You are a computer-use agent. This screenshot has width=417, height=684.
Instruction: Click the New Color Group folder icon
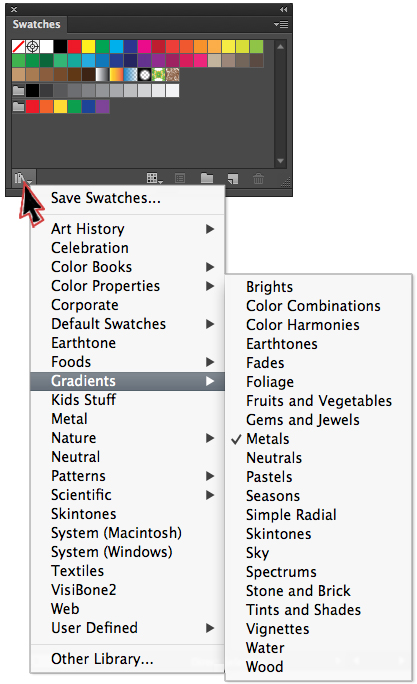point(207,178)
